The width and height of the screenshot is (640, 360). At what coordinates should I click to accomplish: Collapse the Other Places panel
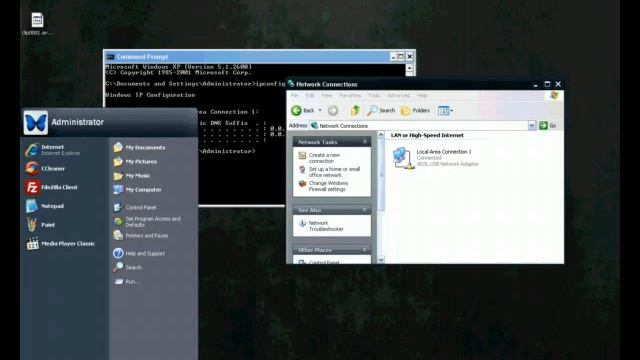[365, 249]
